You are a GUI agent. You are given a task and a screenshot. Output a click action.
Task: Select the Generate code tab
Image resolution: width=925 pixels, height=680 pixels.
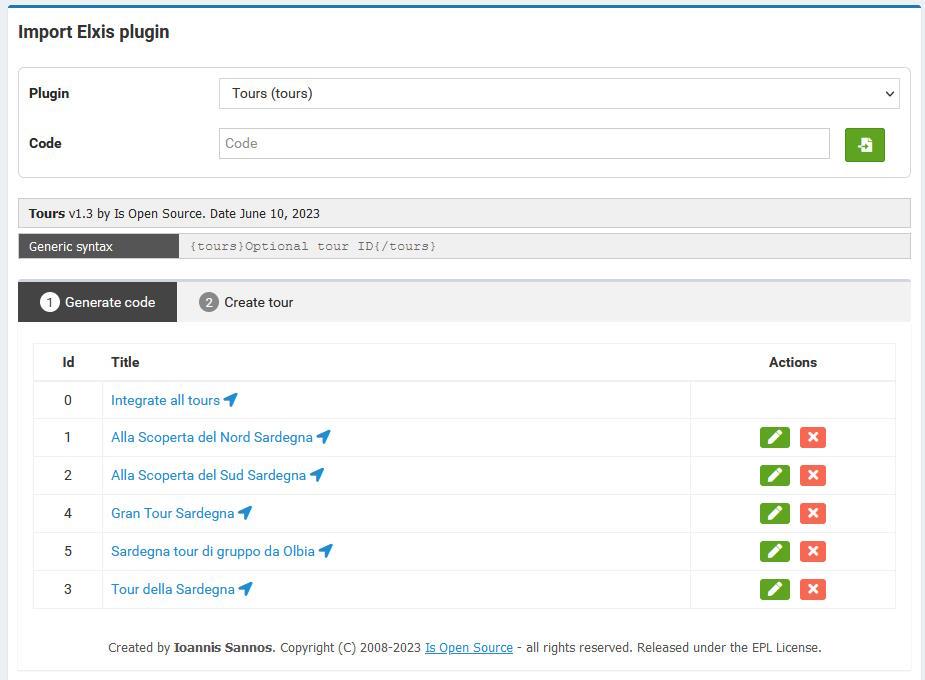(x=97, y=302)
